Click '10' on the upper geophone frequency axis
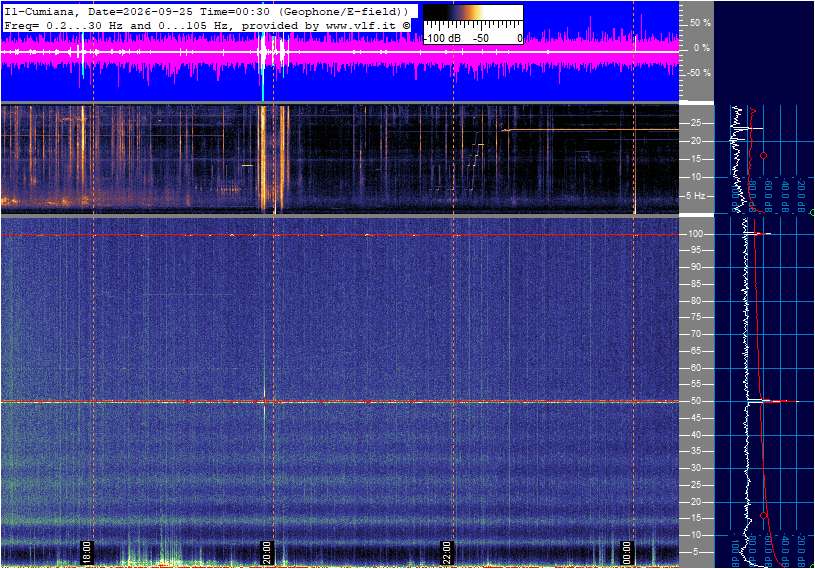The image size is (815, 569). pyautogui.click(x=695, y=177)
